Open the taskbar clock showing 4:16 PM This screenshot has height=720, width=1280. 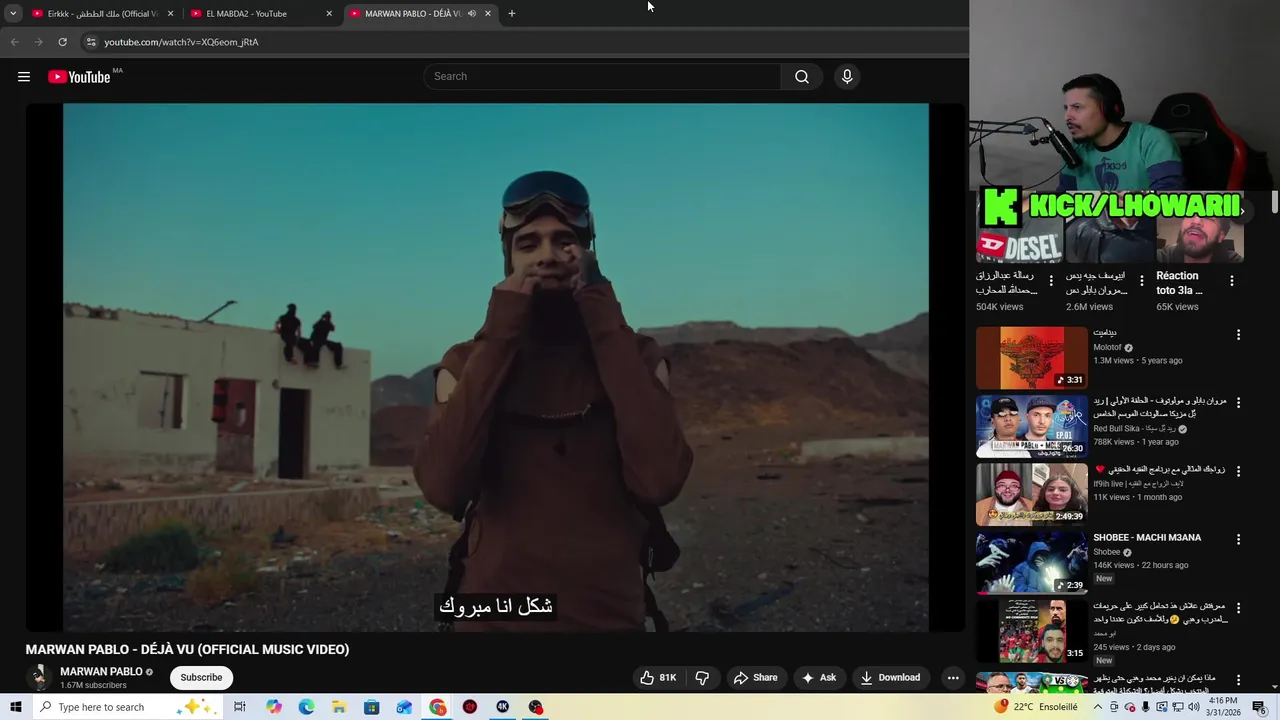(1223, 707)
